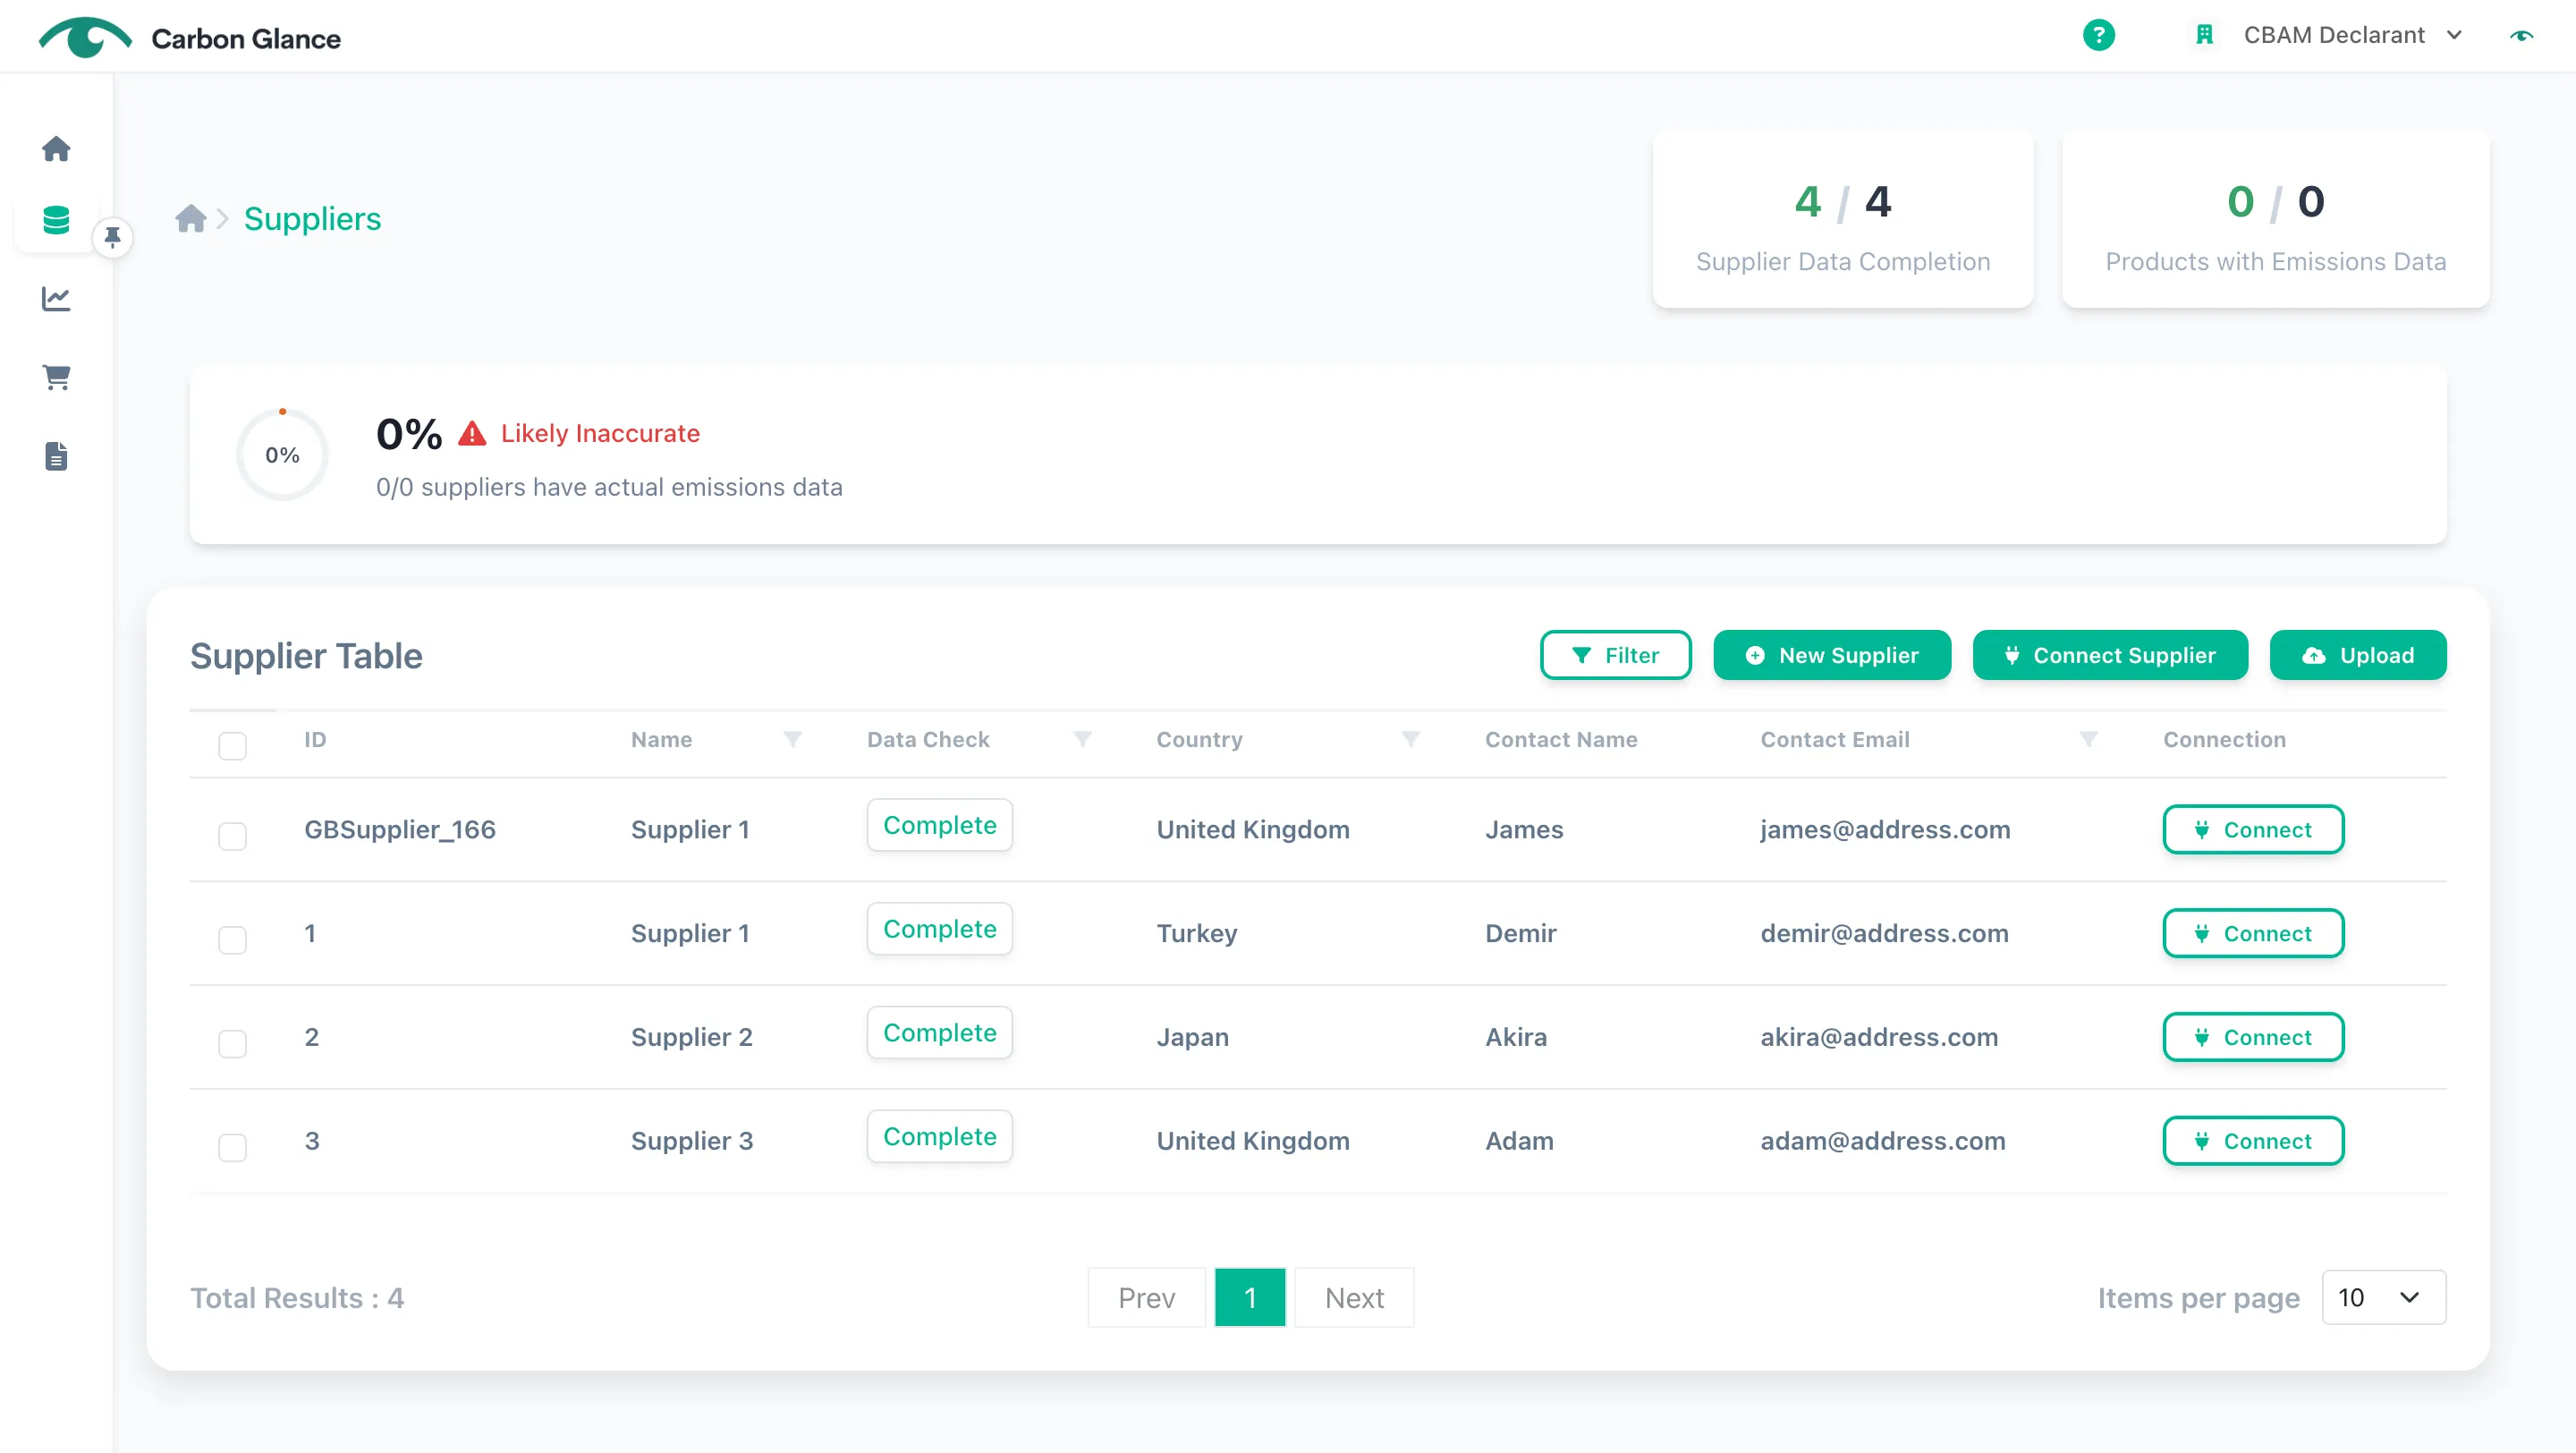Open the Home icon in the sidebar
Screen dimensions: 2576x1453
point(56,149)
